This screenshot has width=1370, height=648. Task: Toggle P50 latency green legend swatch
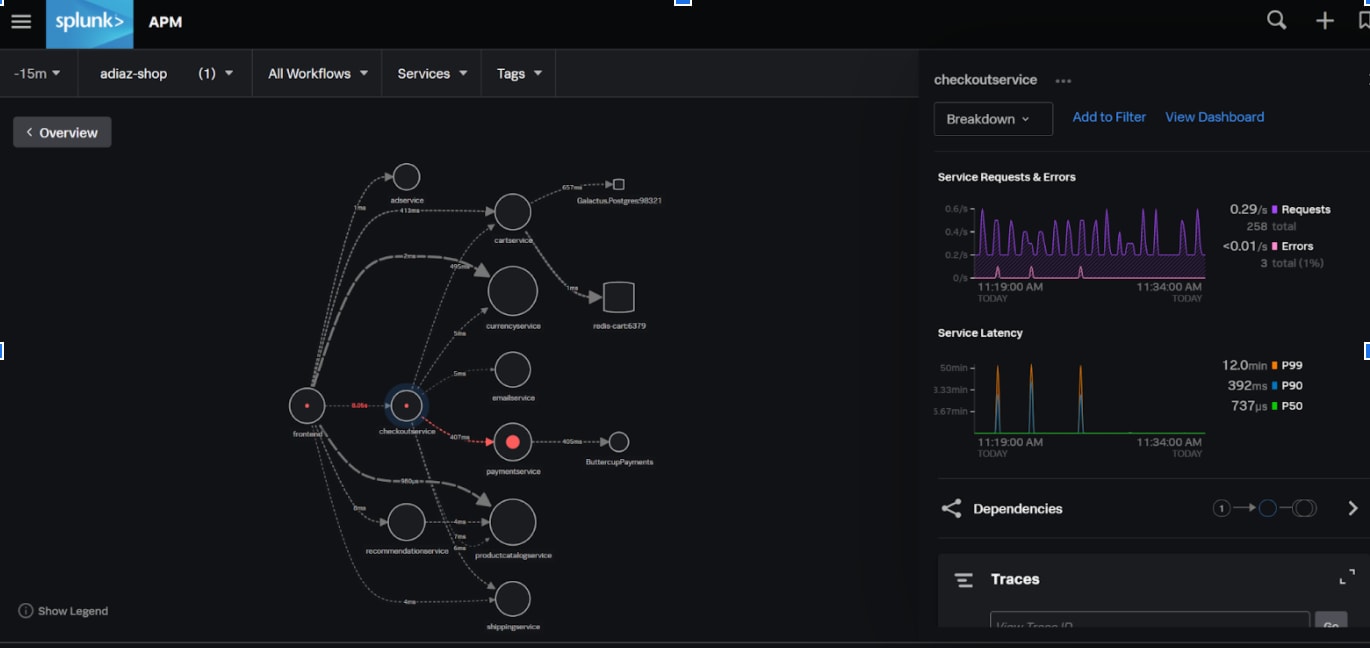[1275, 406]
